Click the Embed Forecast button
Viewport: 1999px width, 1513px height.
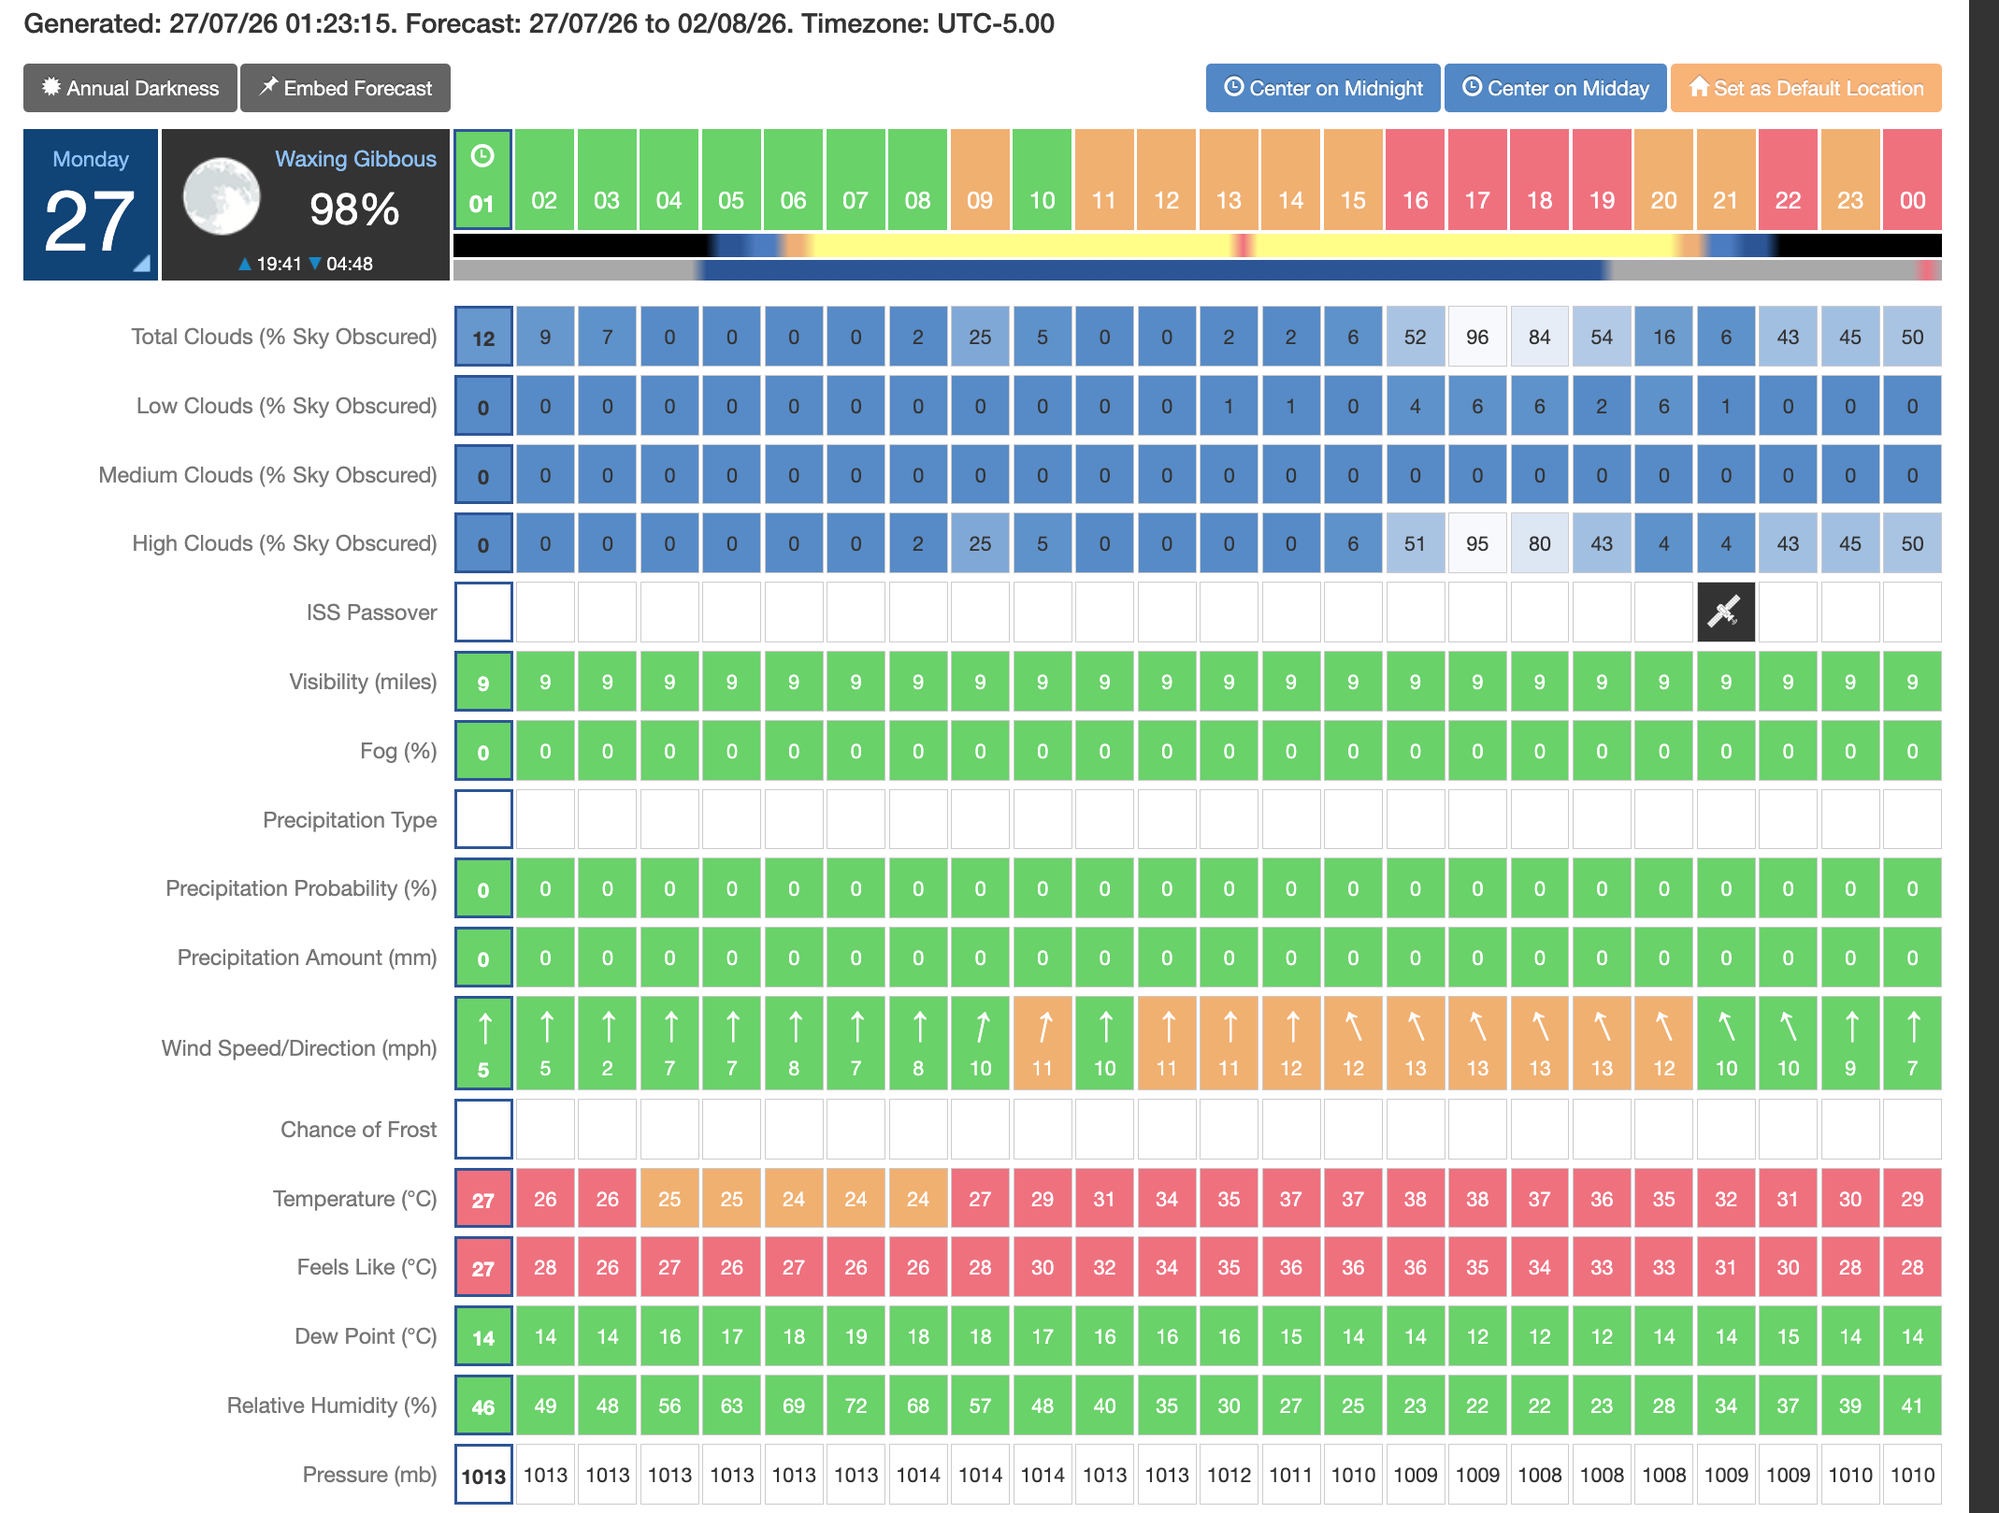coord(345,88)
